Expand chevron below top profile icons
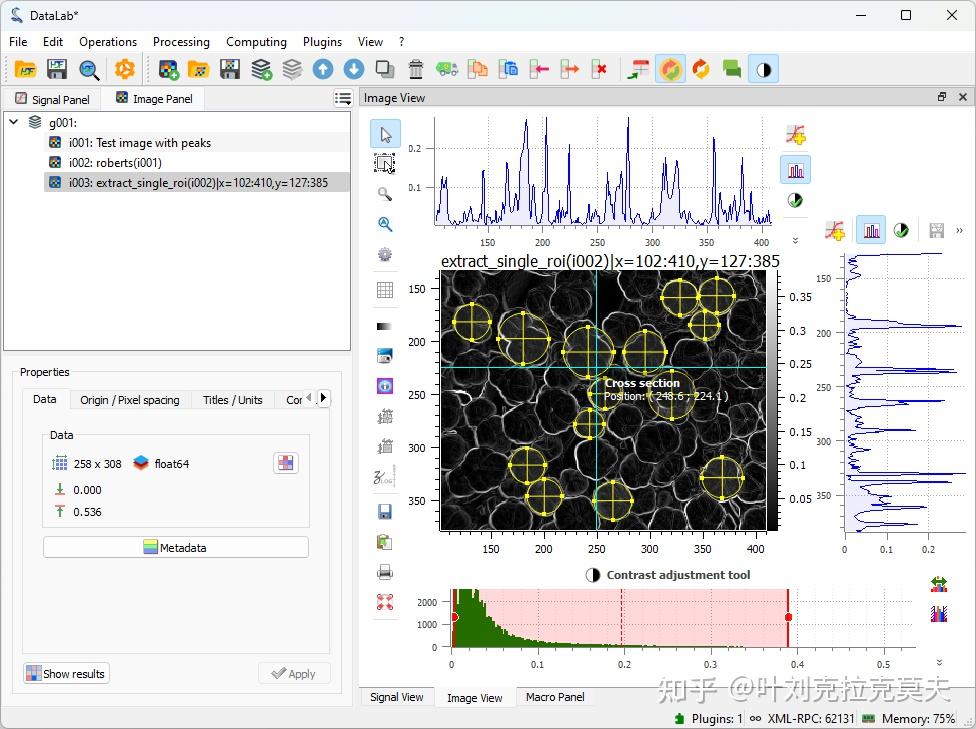The width and height of the screenshot is (976, 729). 795,240
